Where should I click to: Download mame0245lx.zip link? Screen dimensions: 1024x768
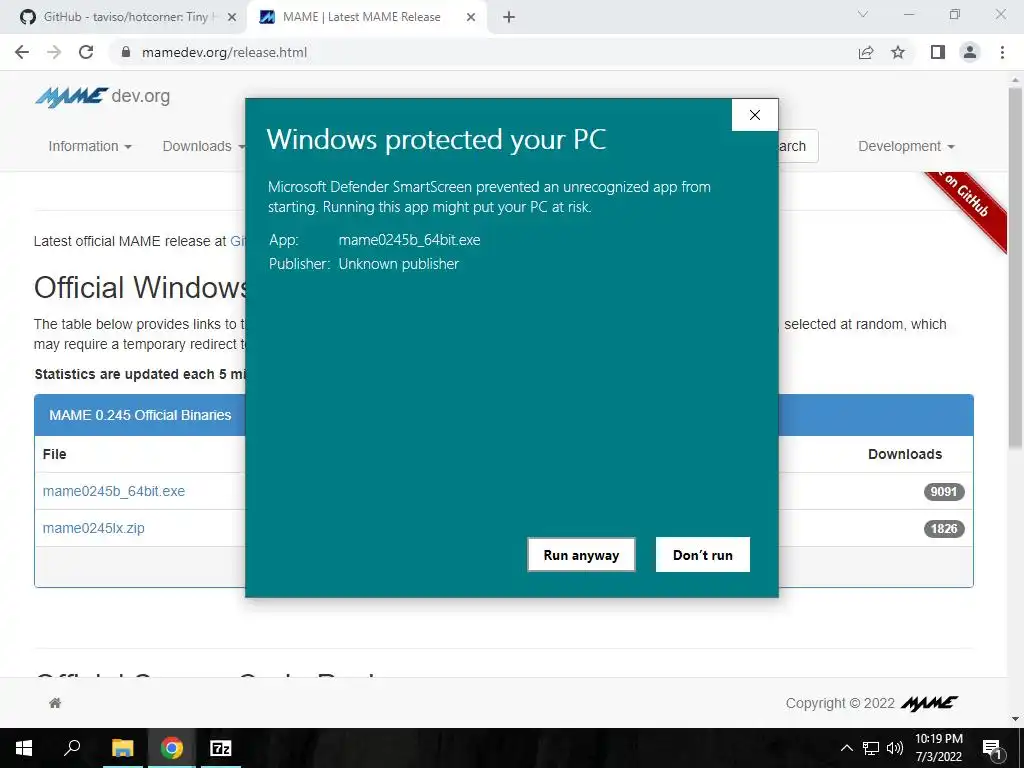pyautogui.click(x=93, y=528)
